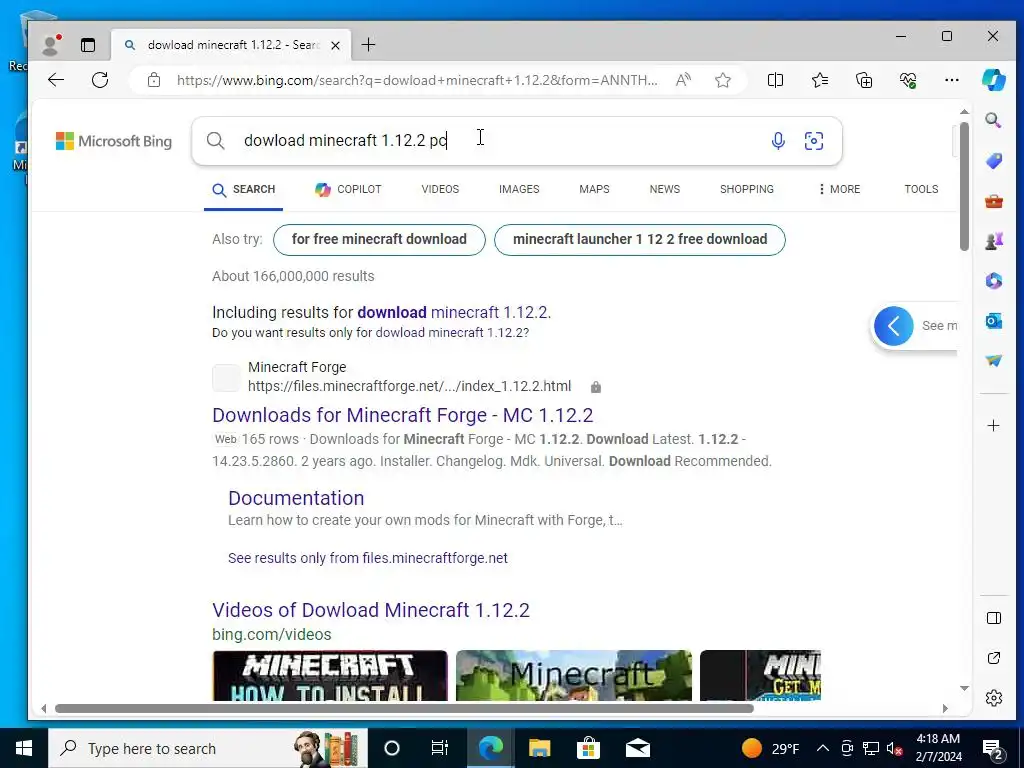Image resolution: width=1024 pixels, height=768 pixels.
Task: Try 'minecraft launcher 1 12 2 free download' suggestion
Action: 640,240
